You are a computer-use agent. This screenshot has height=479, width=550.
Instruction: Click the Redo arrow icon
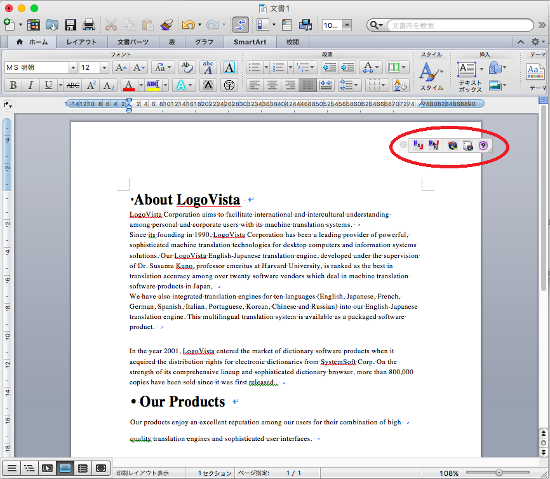[212, 25]
